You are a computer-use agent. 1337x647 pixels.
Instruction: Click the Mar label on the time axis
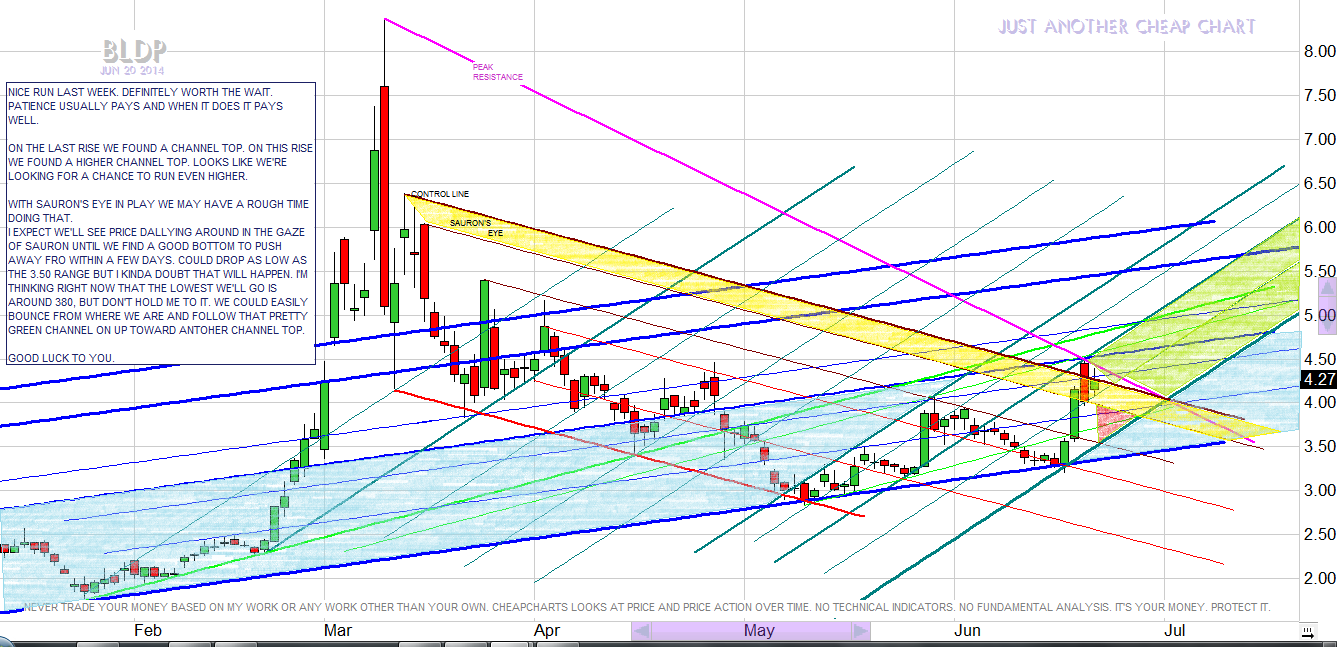tap(338, 631)
